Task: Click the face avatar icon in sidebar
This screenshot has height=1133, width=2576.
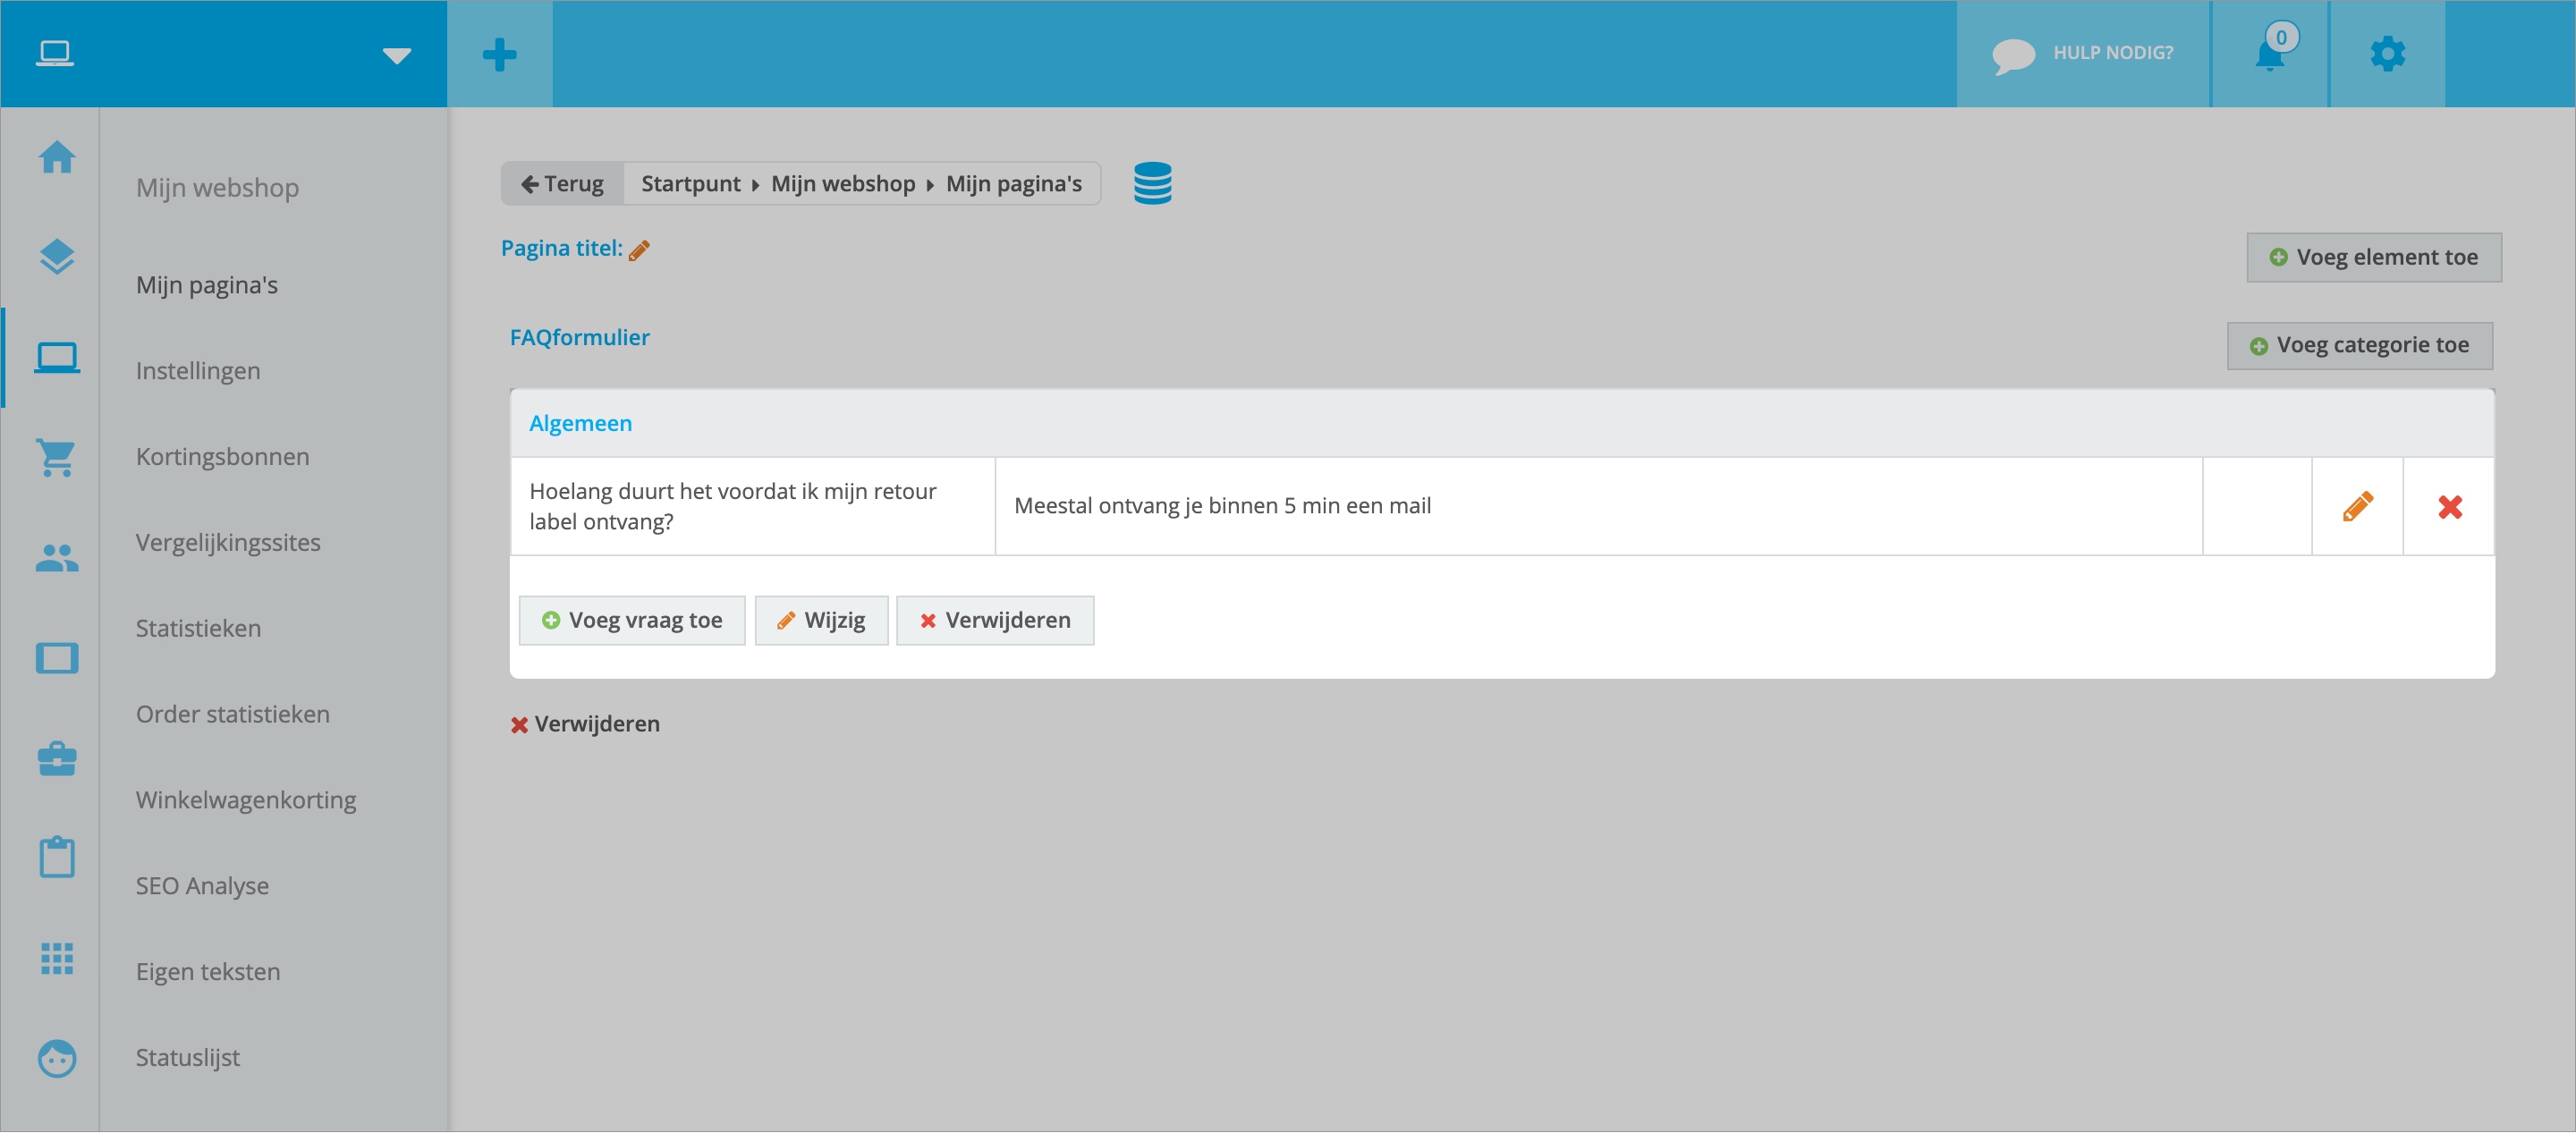Action: [x=57, y=1058]
